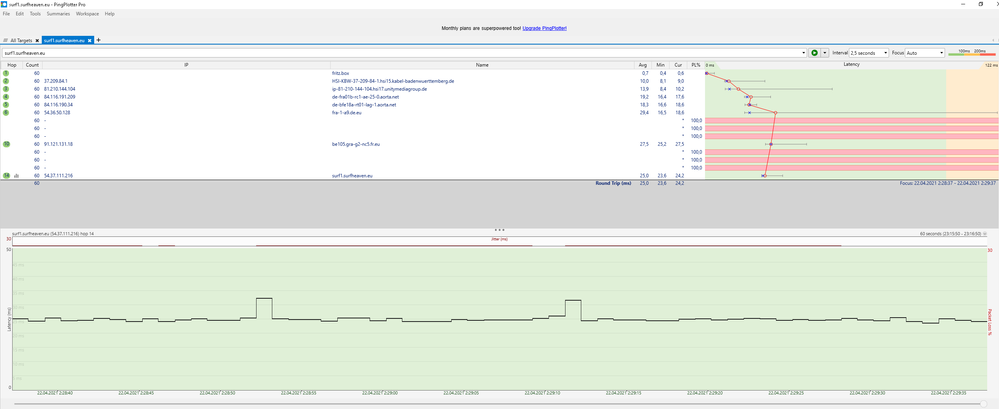Open the dropdown arrow beside the play button

tap(824, 53)
